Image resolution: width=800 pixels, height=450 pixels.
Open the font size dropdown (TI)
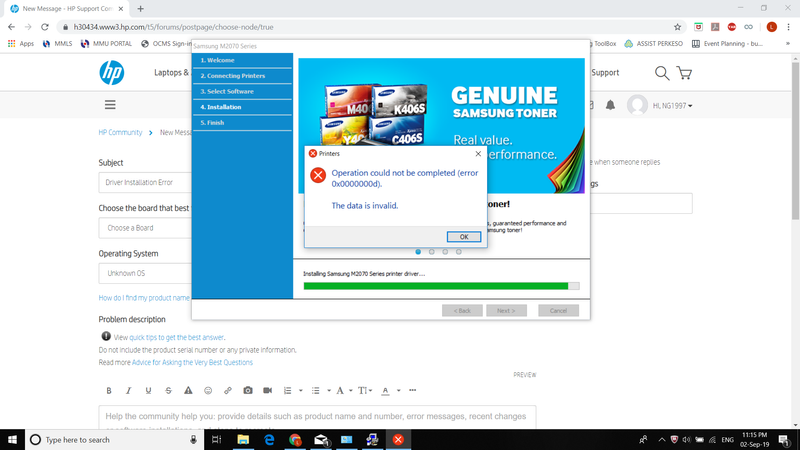tap(365, 391)
